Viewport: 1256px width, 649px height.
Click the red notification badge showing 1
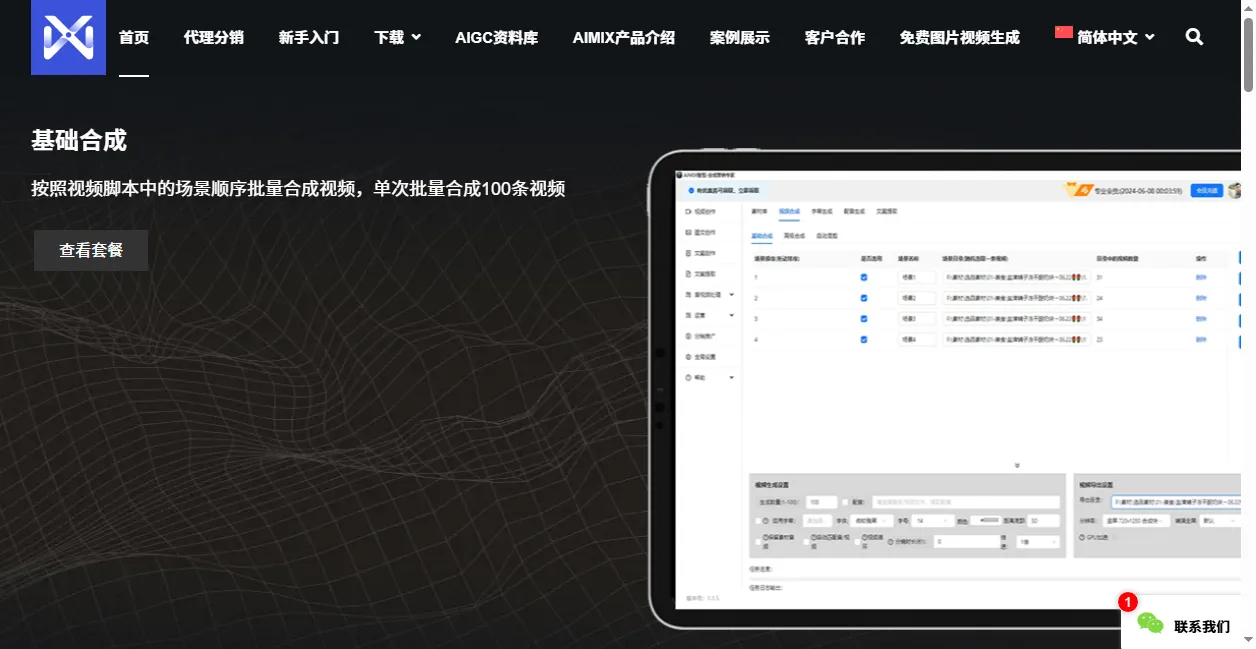(x=1128, y=602)
